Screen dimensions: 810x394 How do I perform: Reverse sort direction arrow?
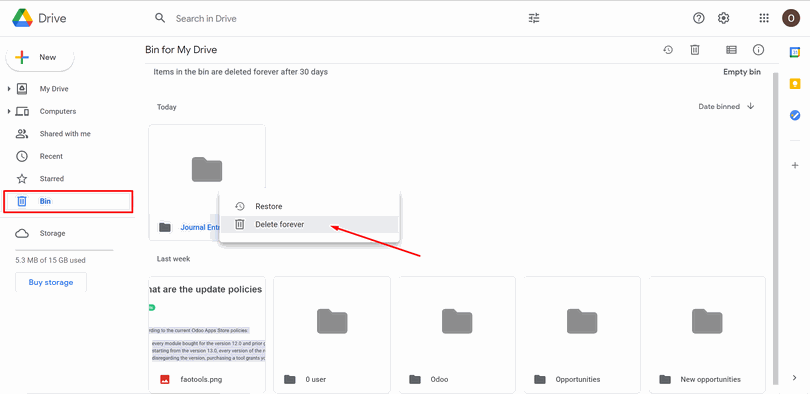pos(751,106)
